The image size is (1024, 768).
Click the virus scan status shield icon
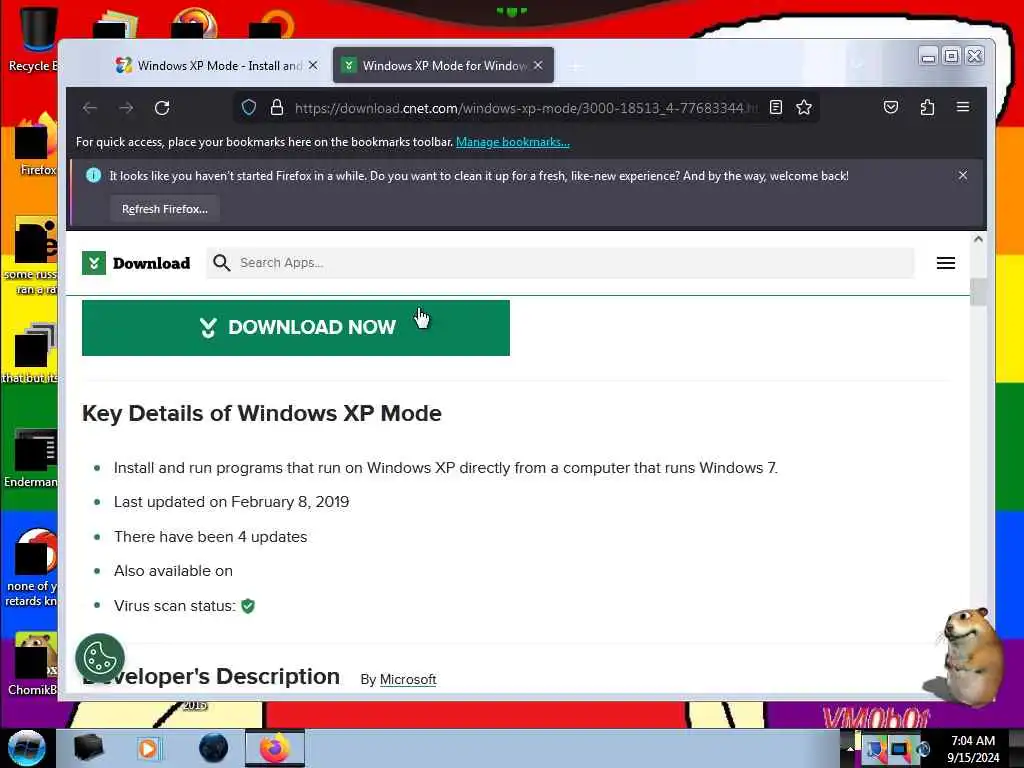[x=248, y=606]
